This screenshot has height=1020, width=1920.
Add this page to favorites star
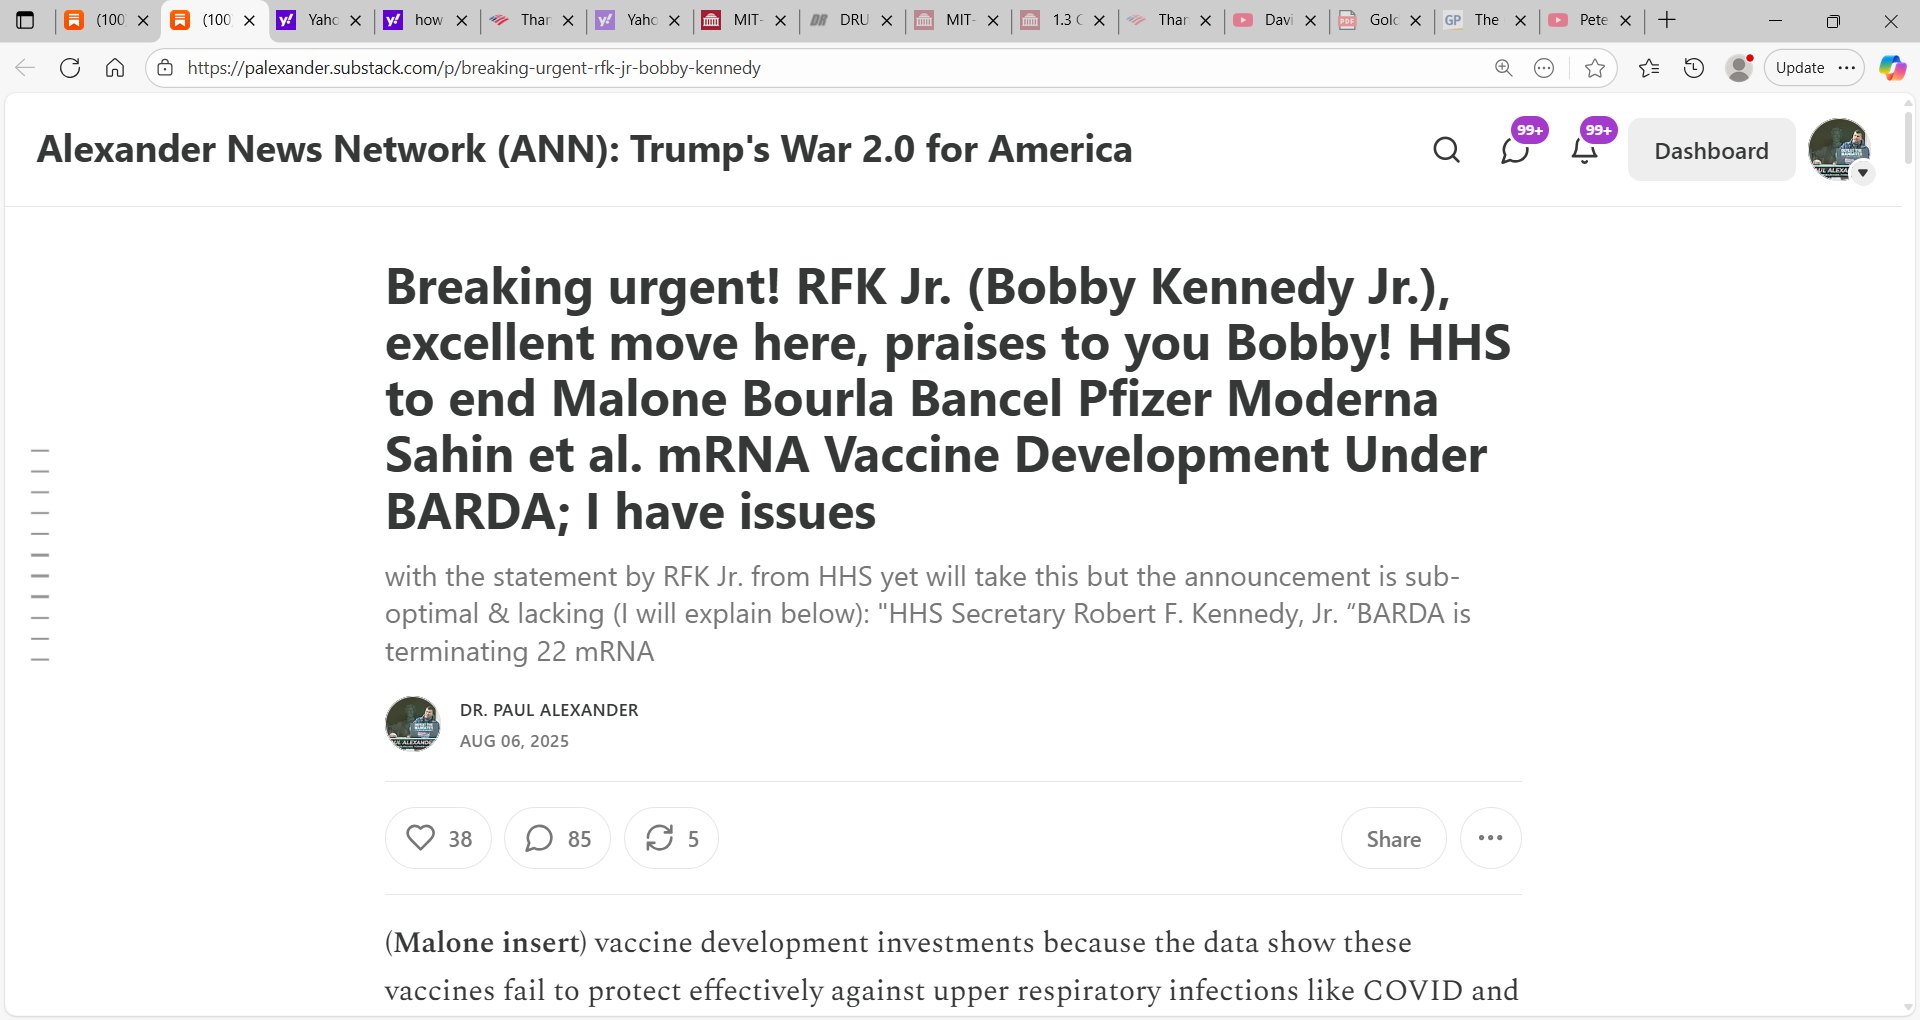coord(1595,68)
